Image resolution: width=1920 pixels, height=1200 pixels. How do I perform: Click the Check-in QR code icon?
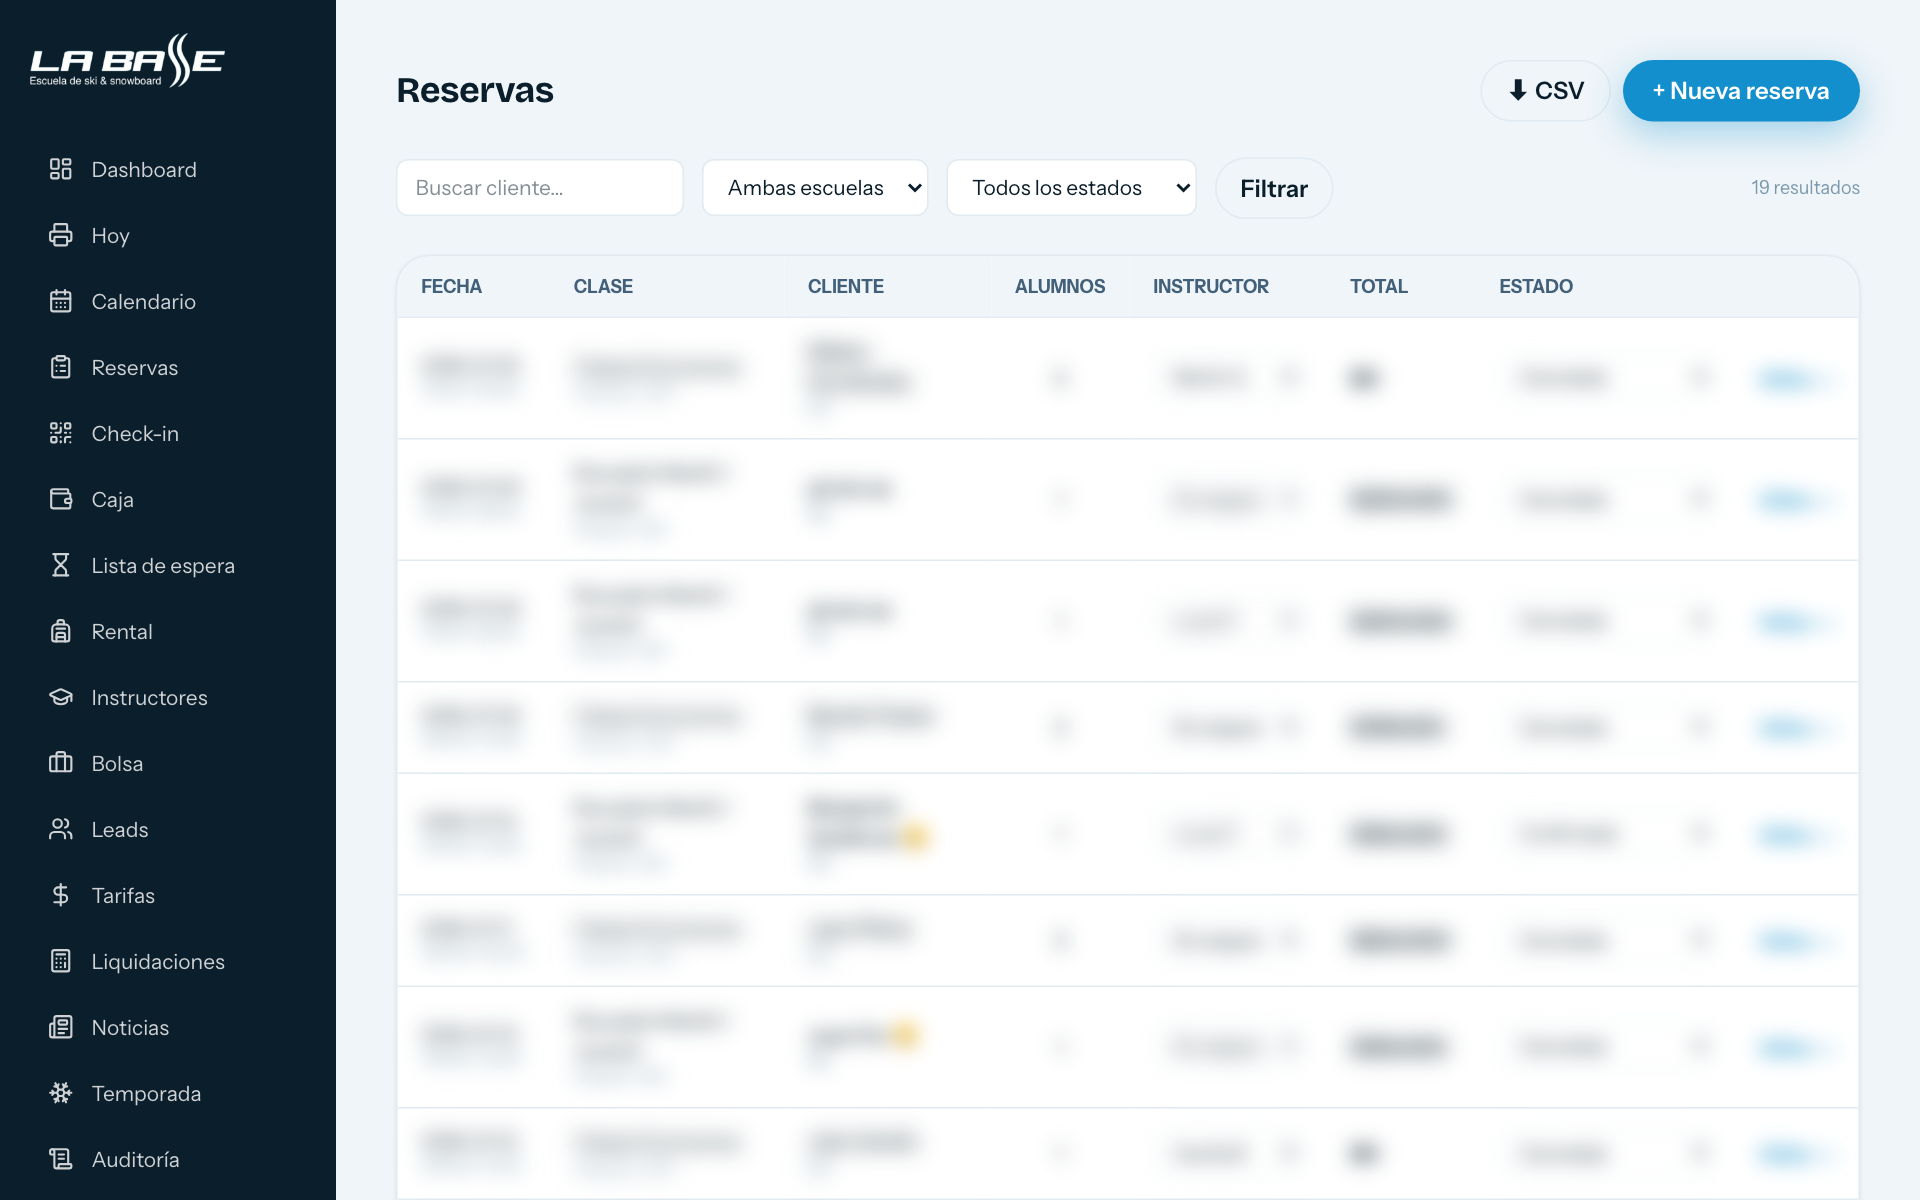point(61,433)
